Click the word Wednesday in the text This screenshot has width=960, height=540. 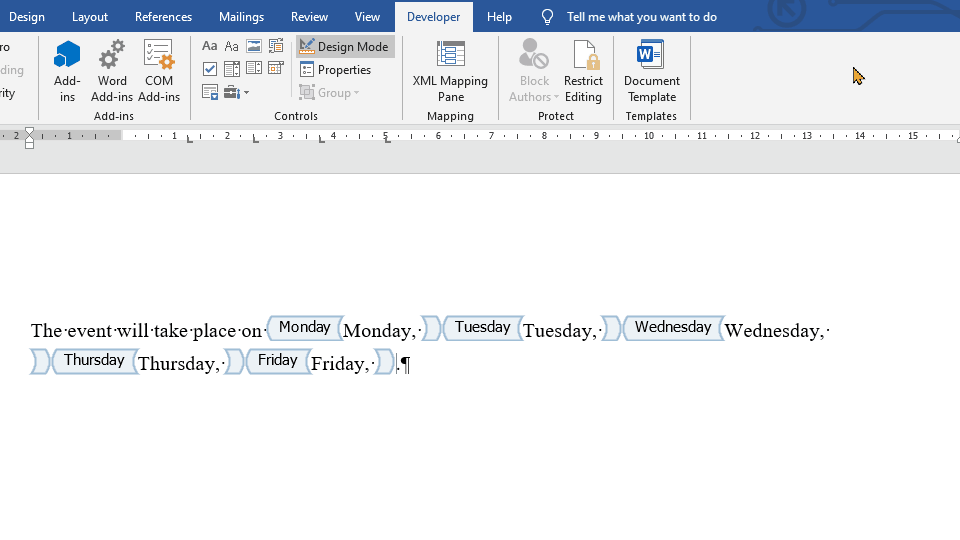point(772,331)
